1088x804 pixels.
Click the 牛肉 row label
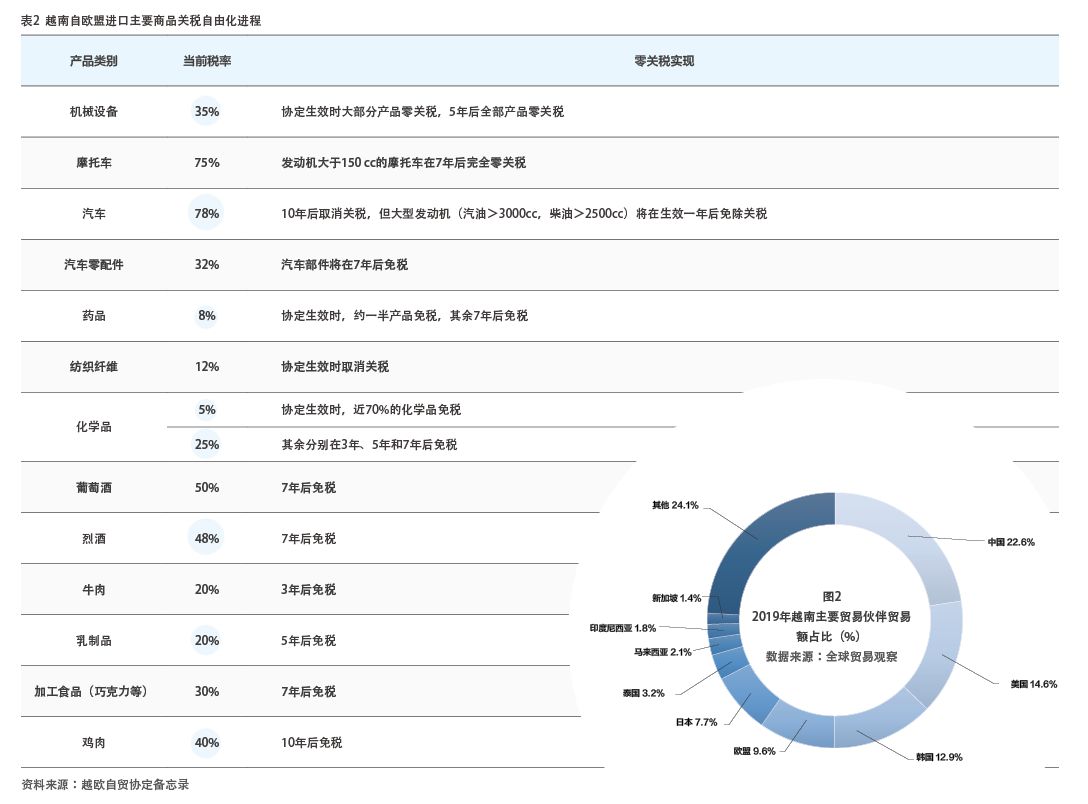94,590
